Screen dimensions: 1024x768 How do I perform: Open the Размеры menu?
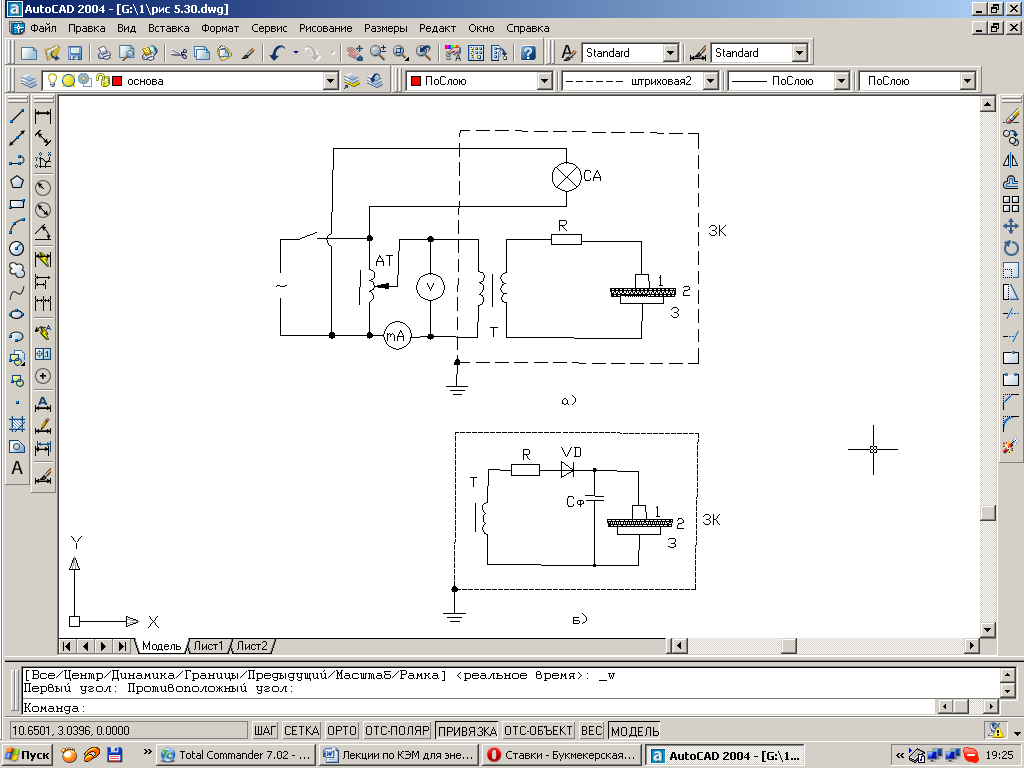click(385, 28)
